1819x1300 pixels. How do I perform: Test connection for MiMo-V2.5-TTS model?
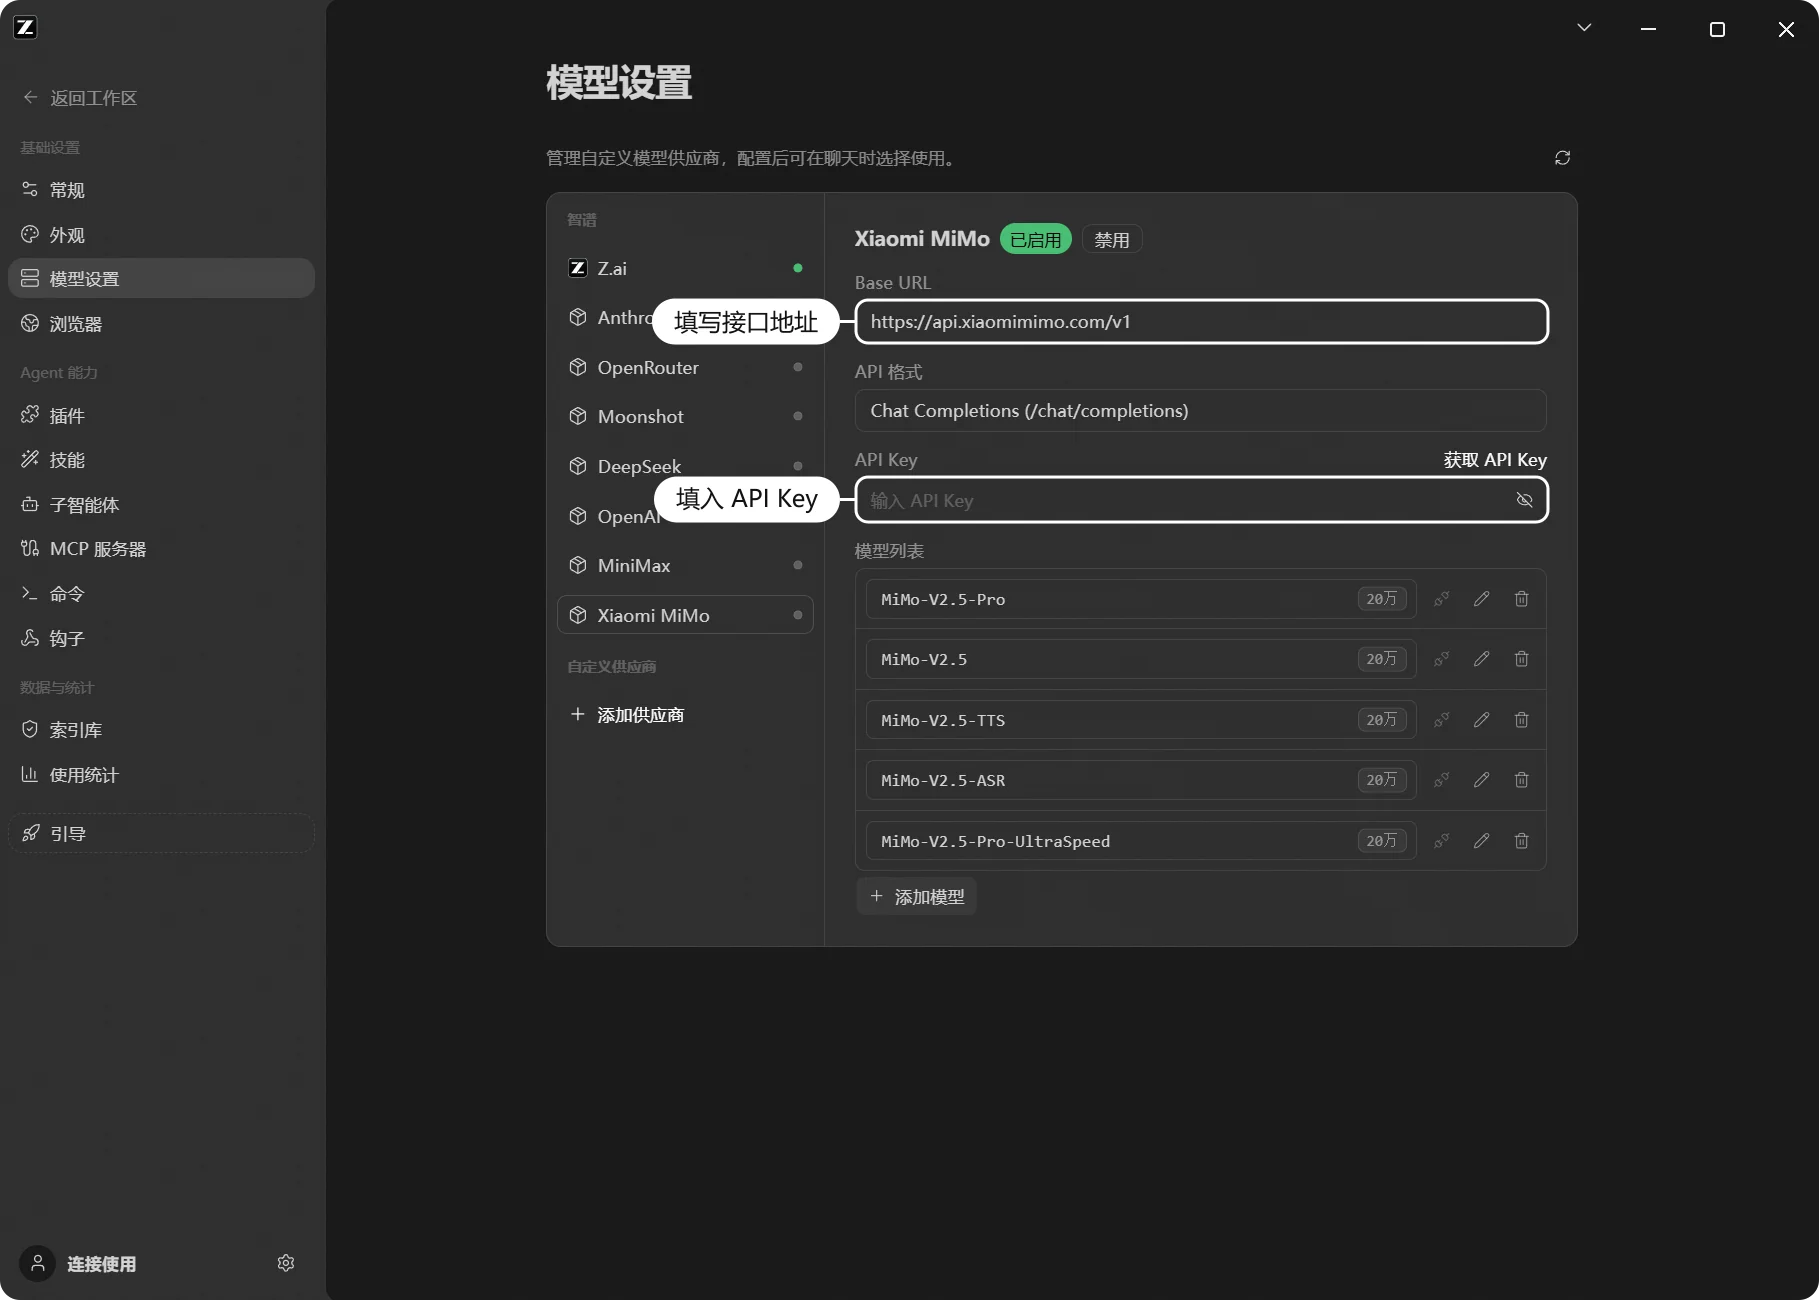coord(1441,720)
